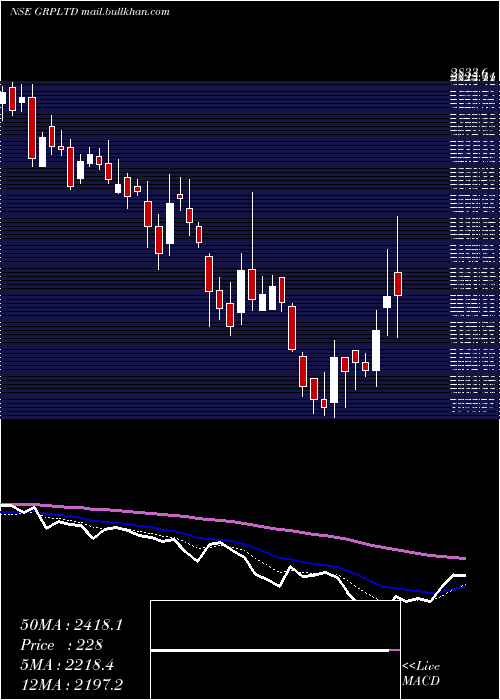The width and height of the screenshot is (500, 700).
Task: Select the 5MA : 2218.4 readout
Action: pos(67,665)
